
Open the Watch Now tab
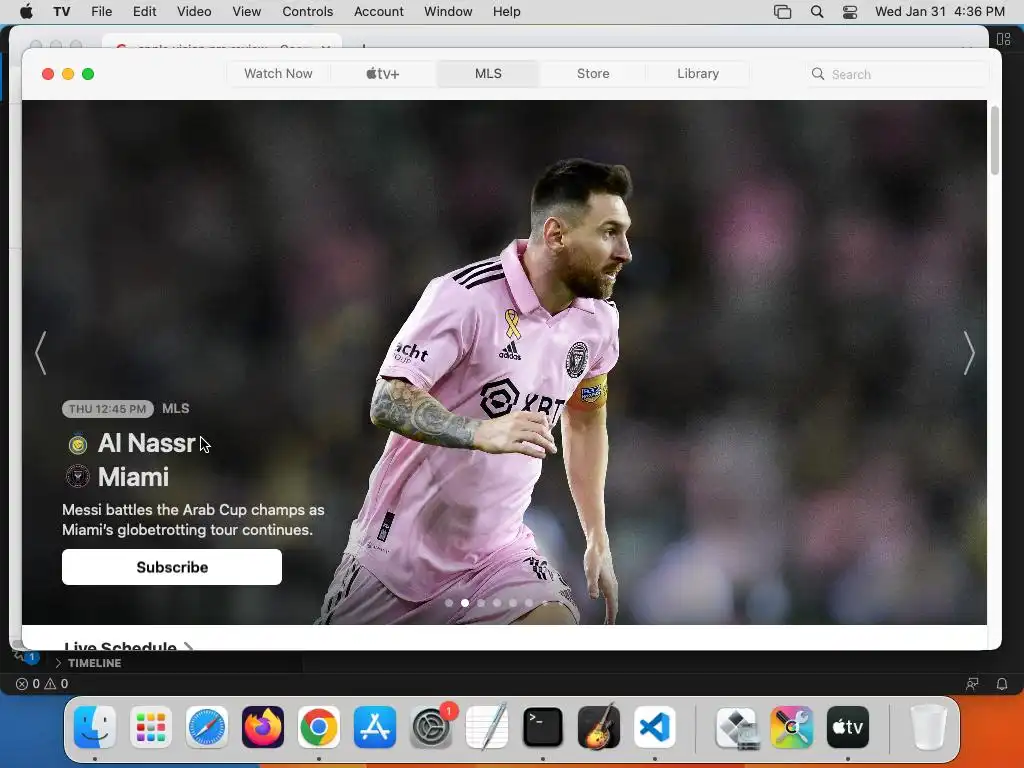click(x=278, y=74)
